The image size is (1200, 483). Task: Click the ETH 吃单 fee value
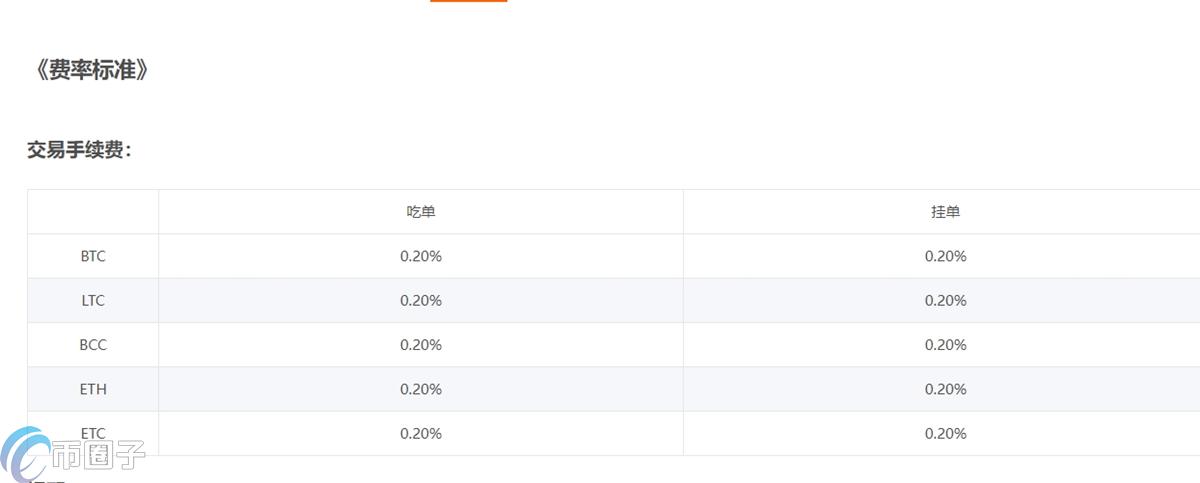[421, 389]
